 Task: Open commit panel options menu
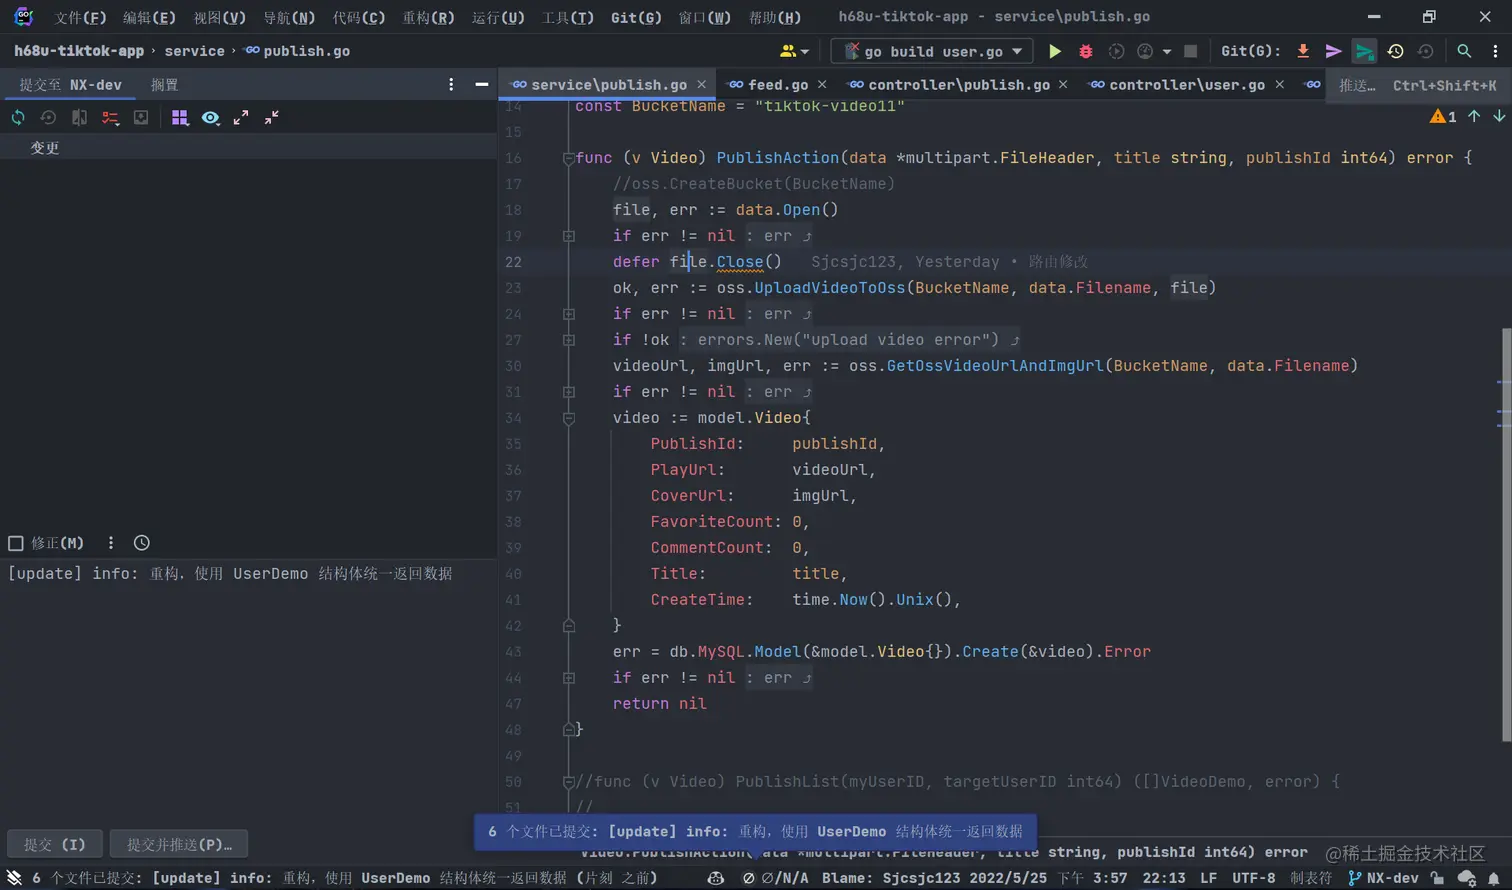tap(451, 85)
